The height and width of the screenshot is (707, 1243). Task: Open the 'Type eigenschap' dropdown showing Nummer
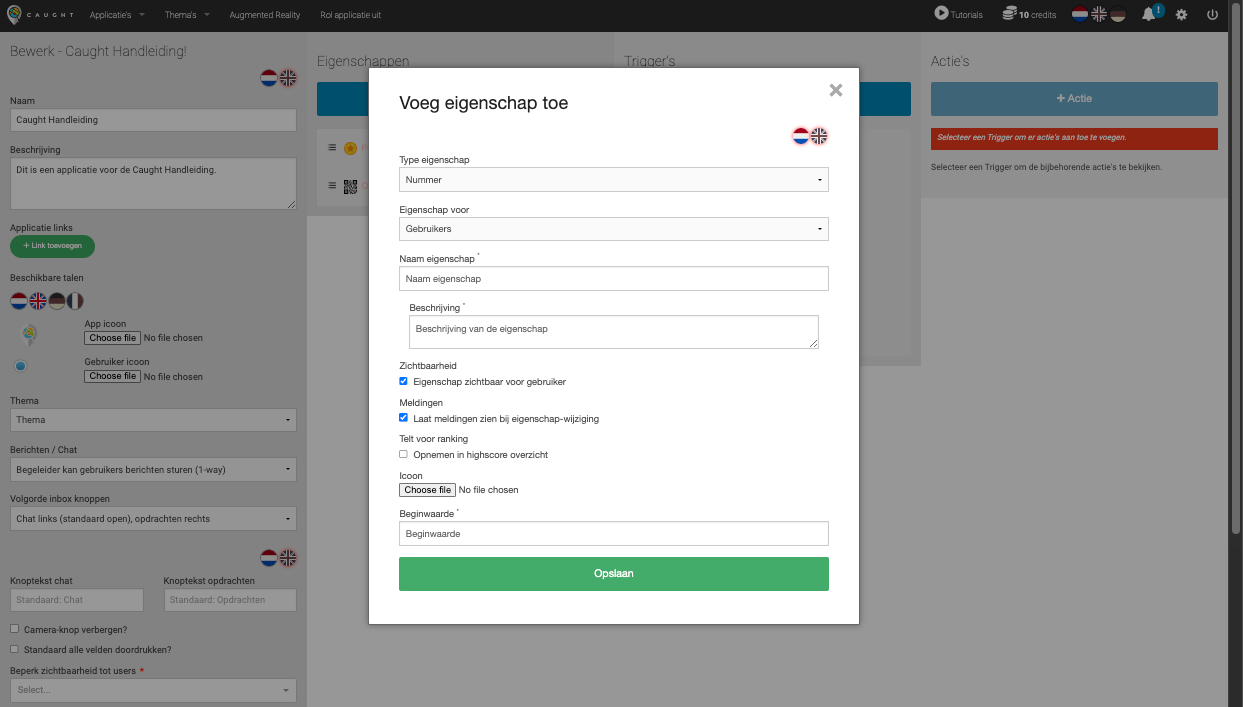pyautogui.click(x=613, y=179)
